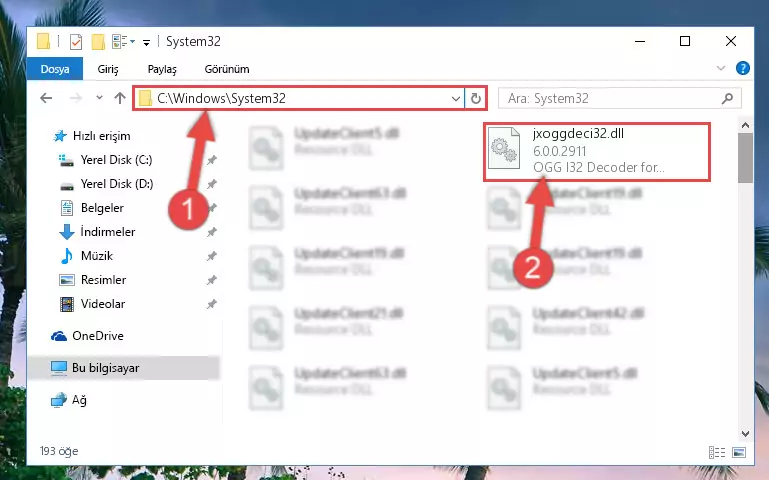The image size is (769, 480).
Task: Click the New folder icon in quick access toolbar
Action: pyautogui.click(x=98, y=42)
